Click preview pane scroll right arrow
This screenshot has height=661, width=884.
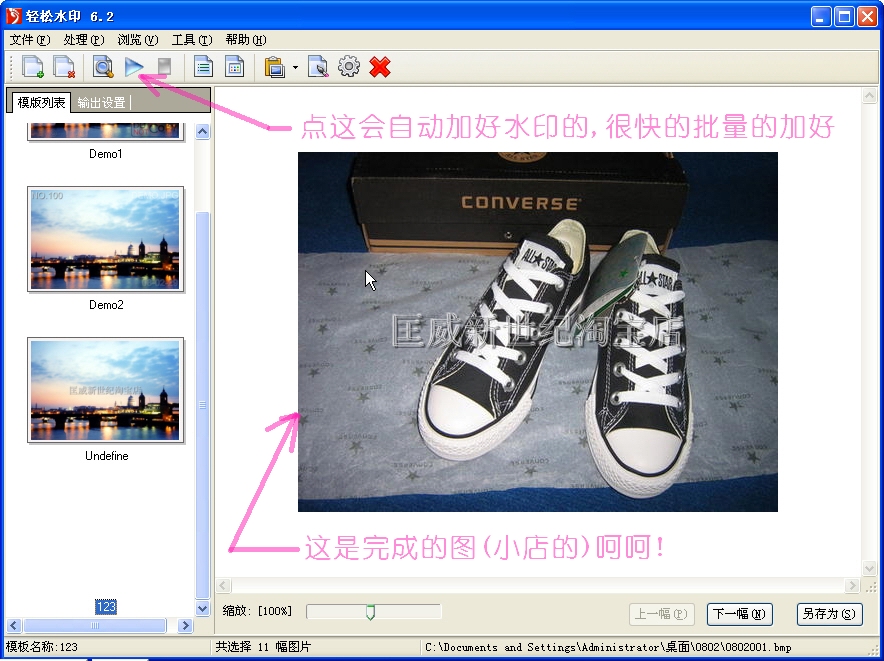(852, 585)
